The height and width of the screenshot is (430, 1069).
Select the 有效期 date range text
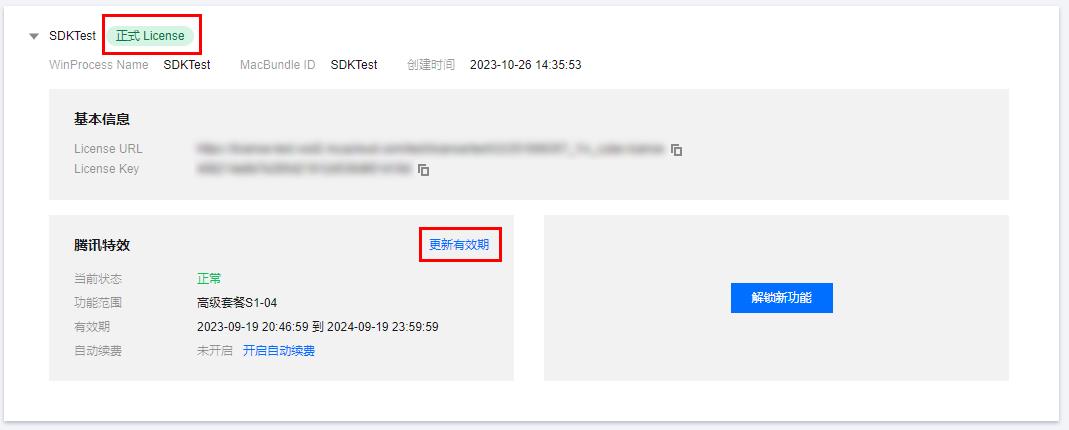(x=318, y=327)
